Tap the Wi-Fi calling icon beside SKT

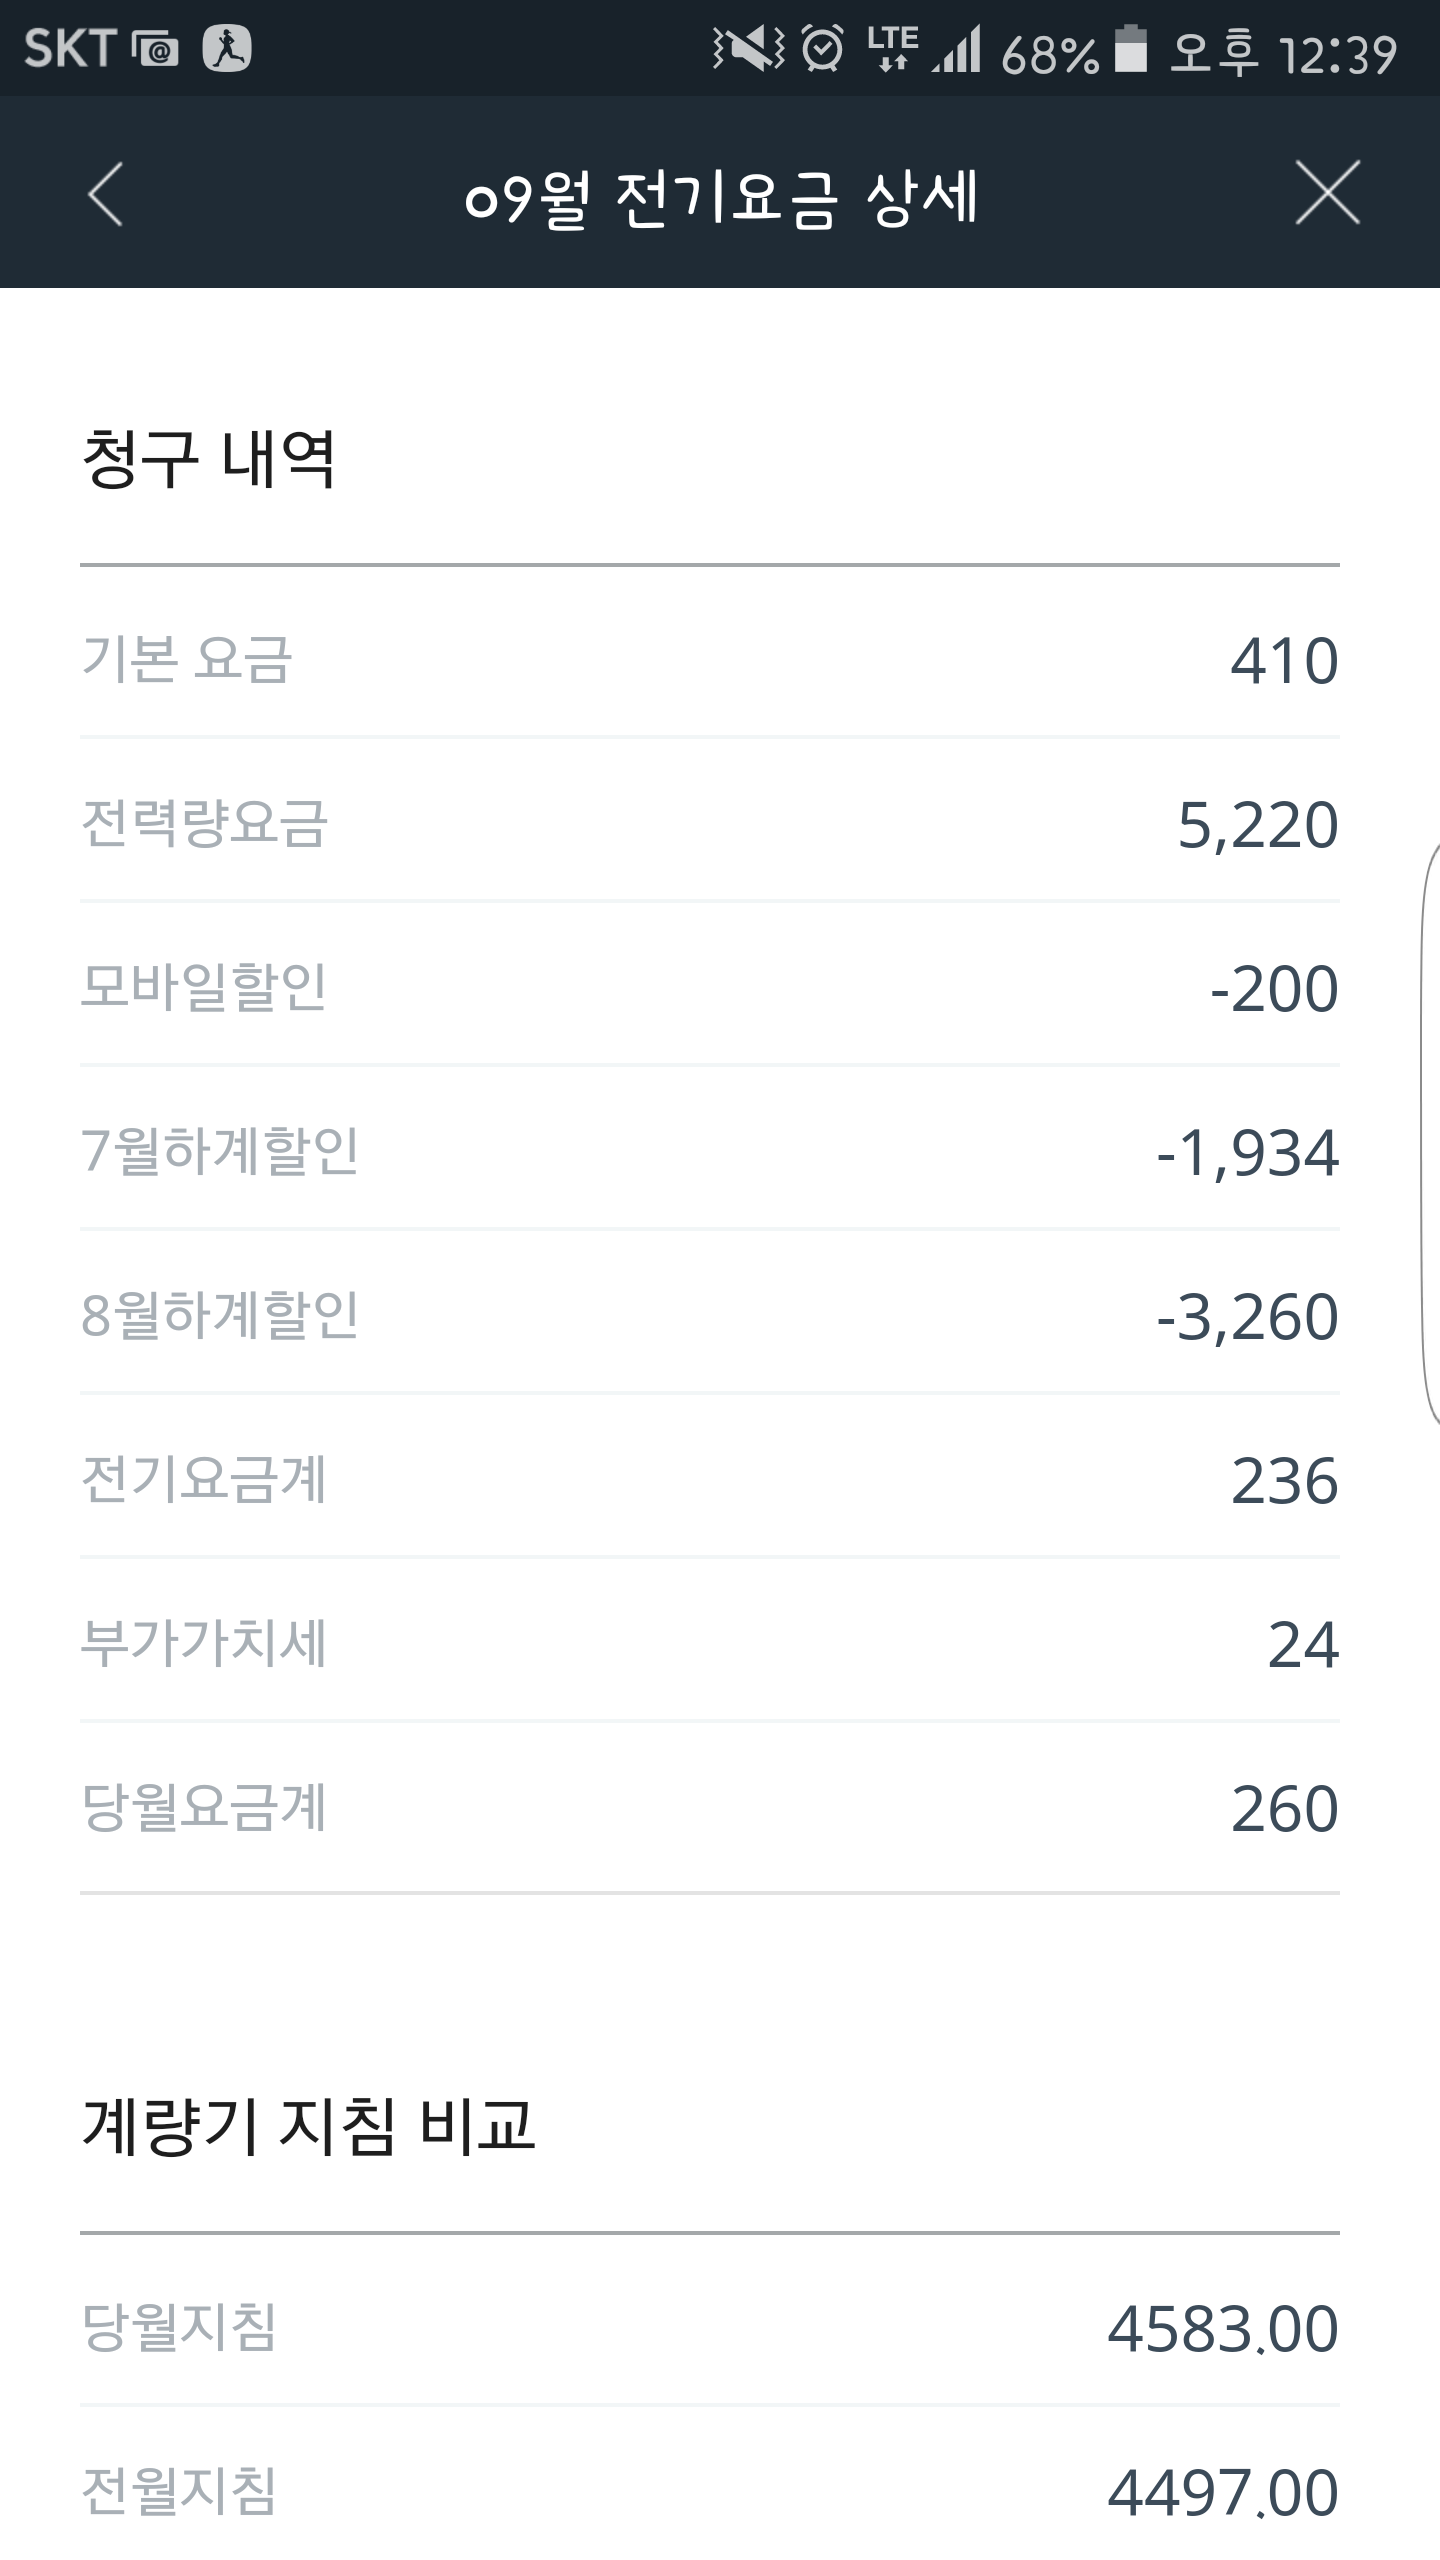coord(156,48)
